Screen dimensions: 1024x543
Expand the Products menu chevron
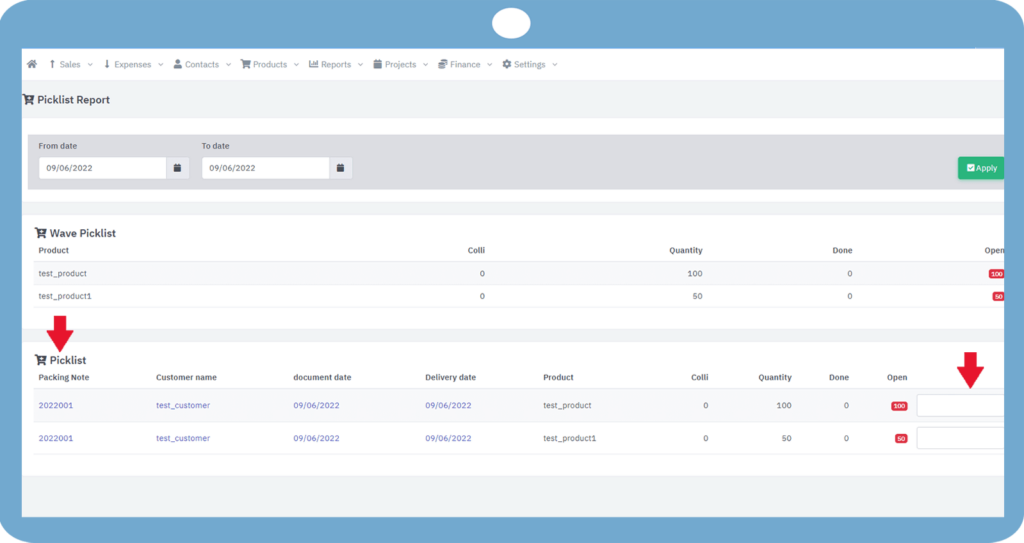point(296,65)
